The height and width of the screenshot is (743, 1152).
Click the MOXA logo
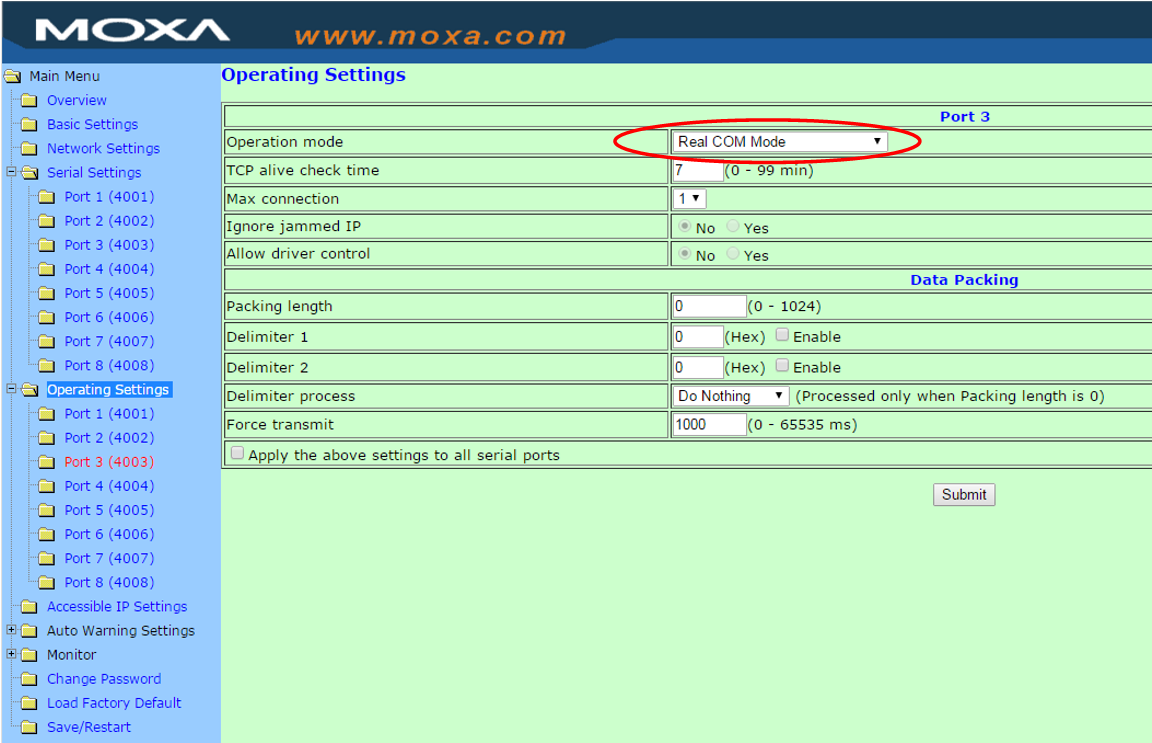132,31
